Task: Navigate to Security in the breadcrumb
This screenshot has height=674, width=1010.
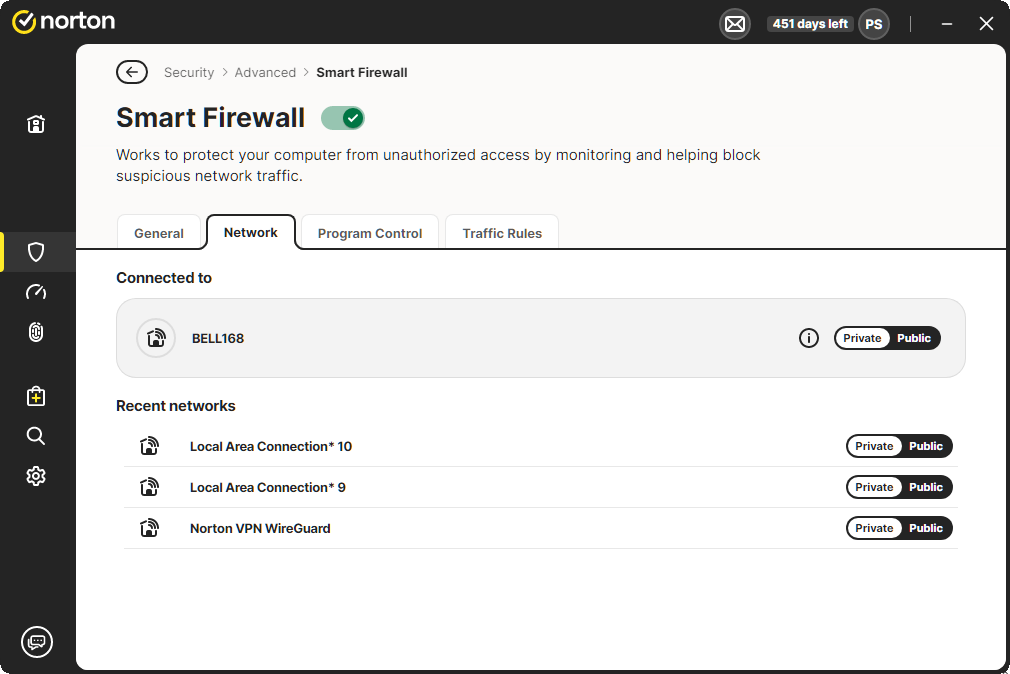Action: pos(189,72)
